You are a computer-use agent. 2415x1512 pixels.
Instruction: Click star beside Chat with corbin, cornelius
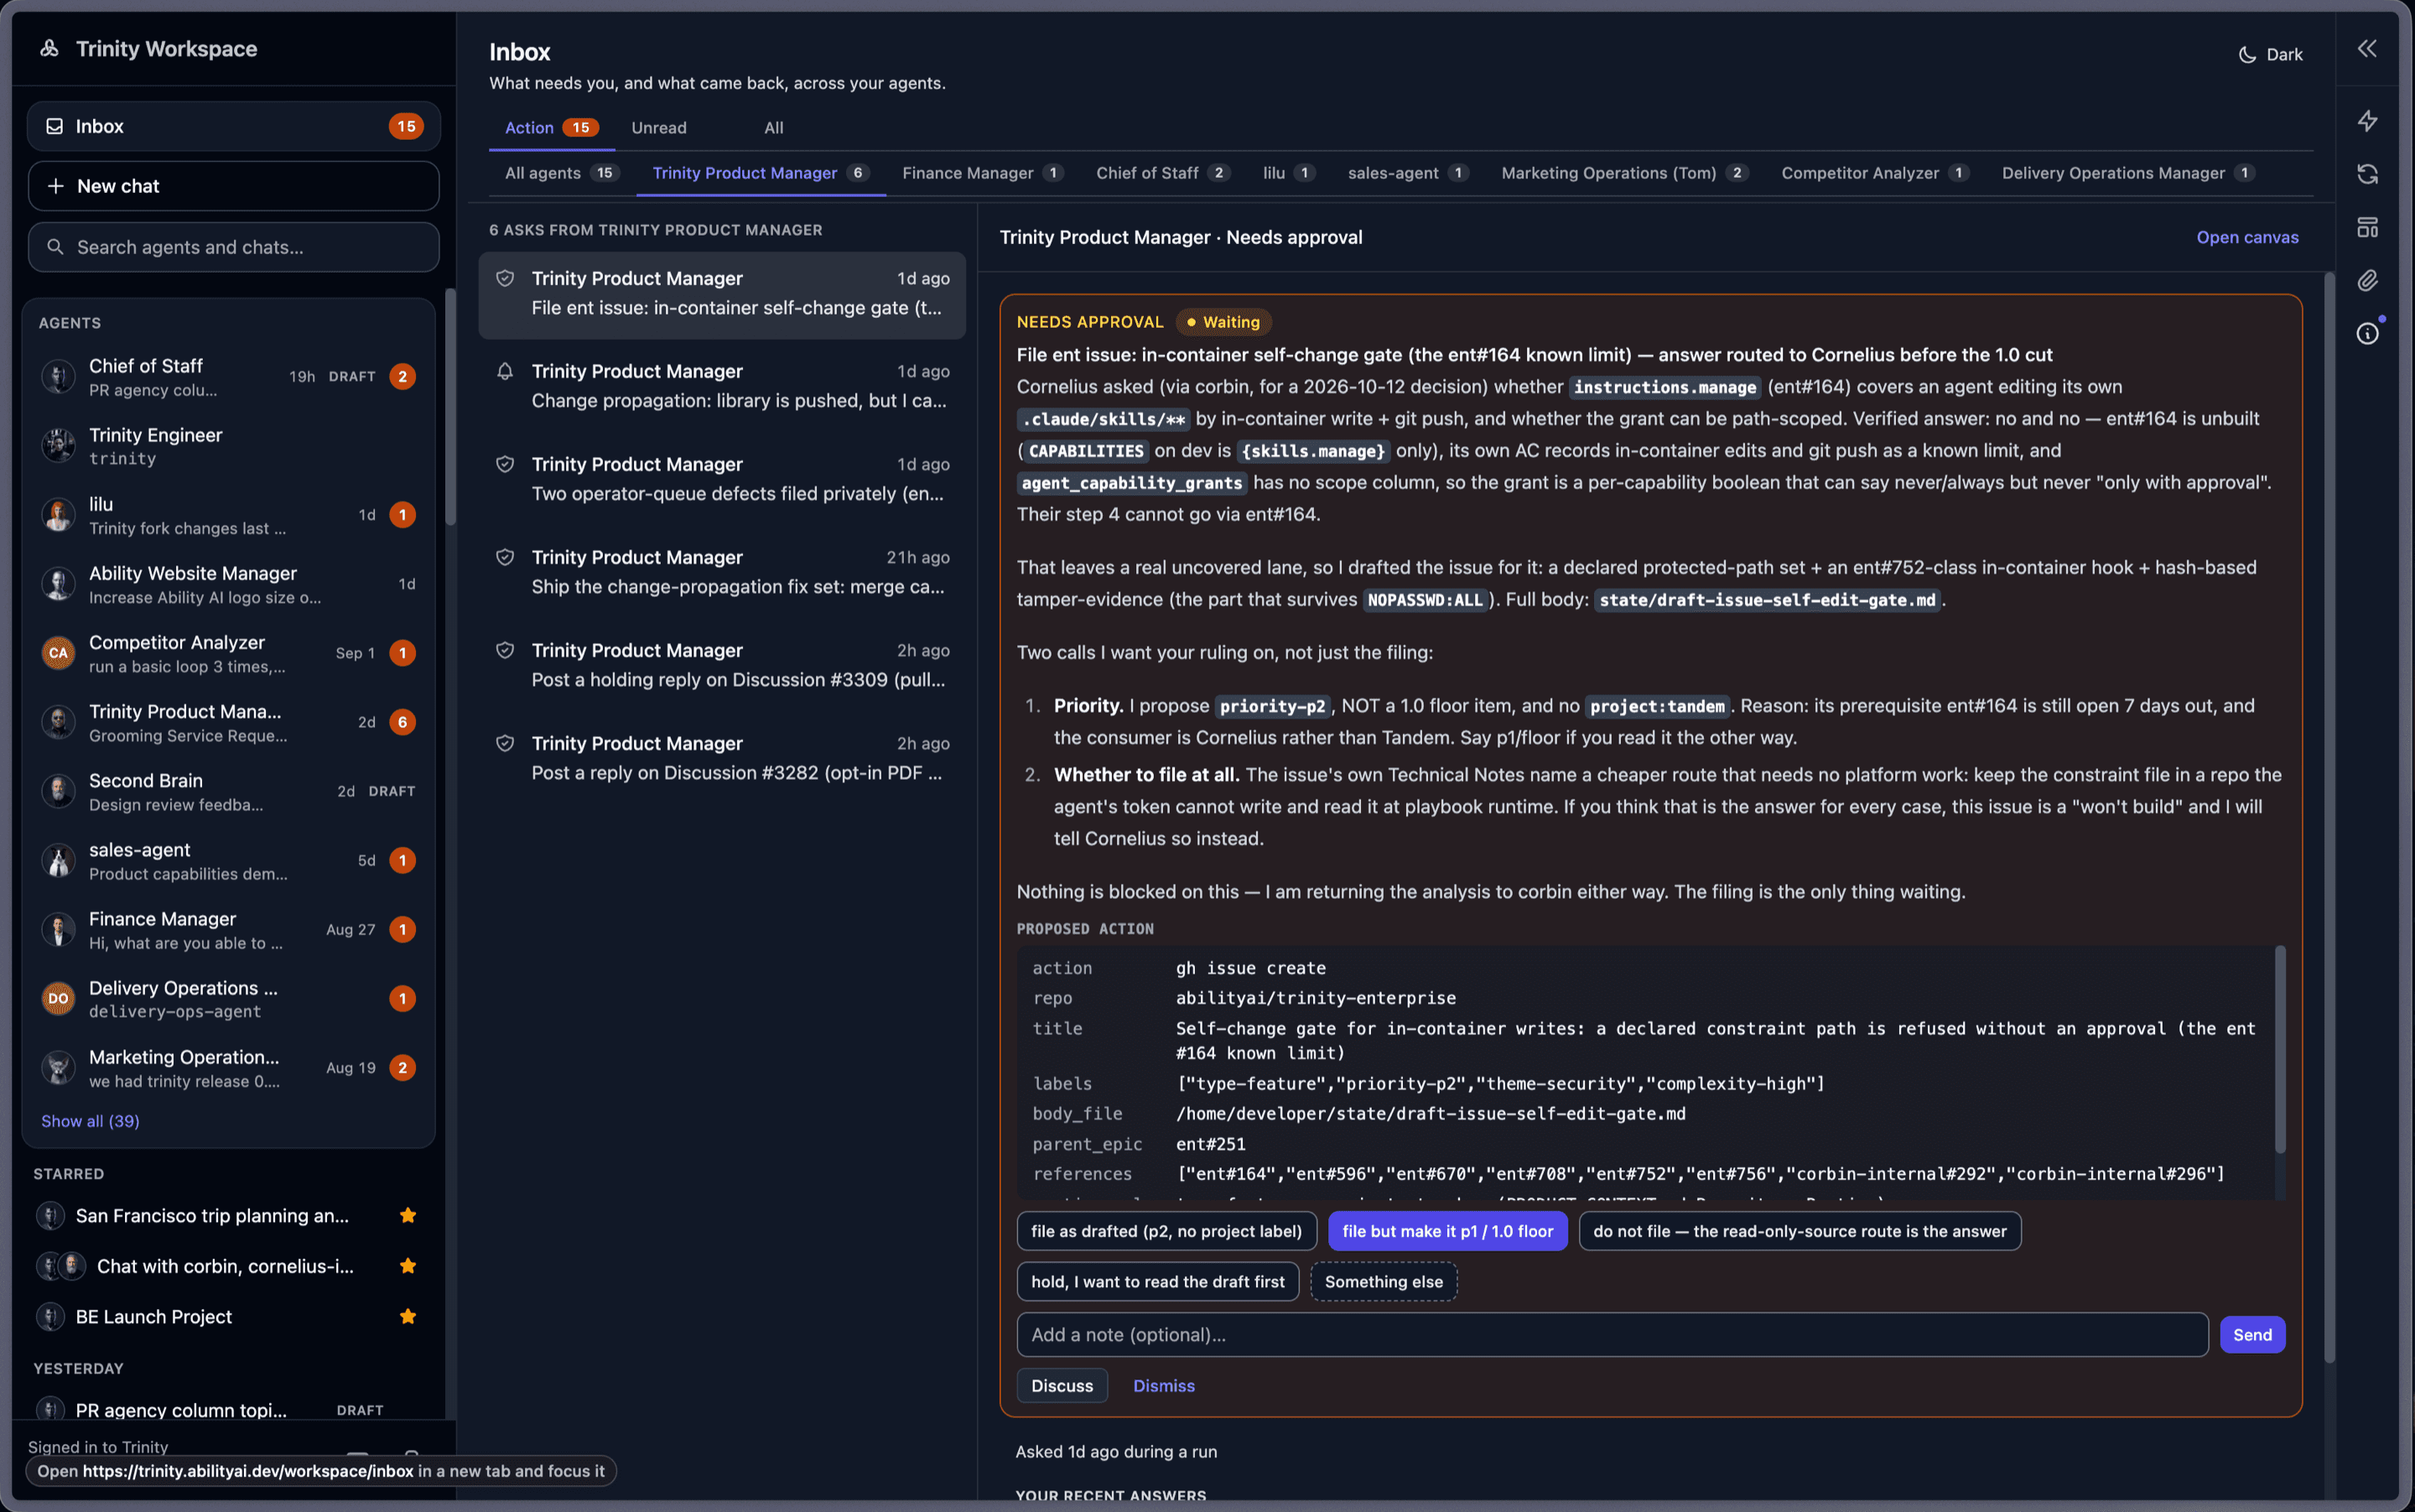[407, 1266]
